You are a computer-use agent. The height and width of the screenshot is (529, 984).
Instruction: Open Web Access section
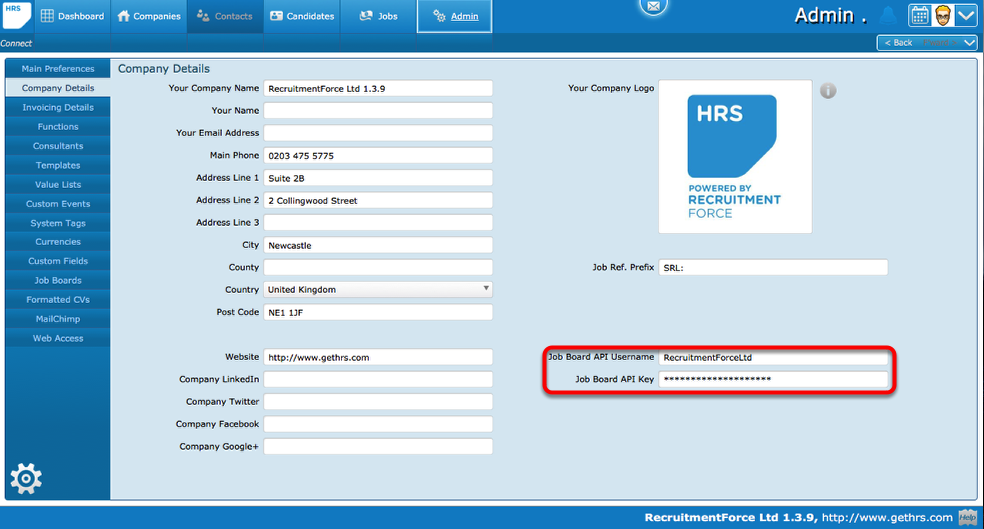58,338
